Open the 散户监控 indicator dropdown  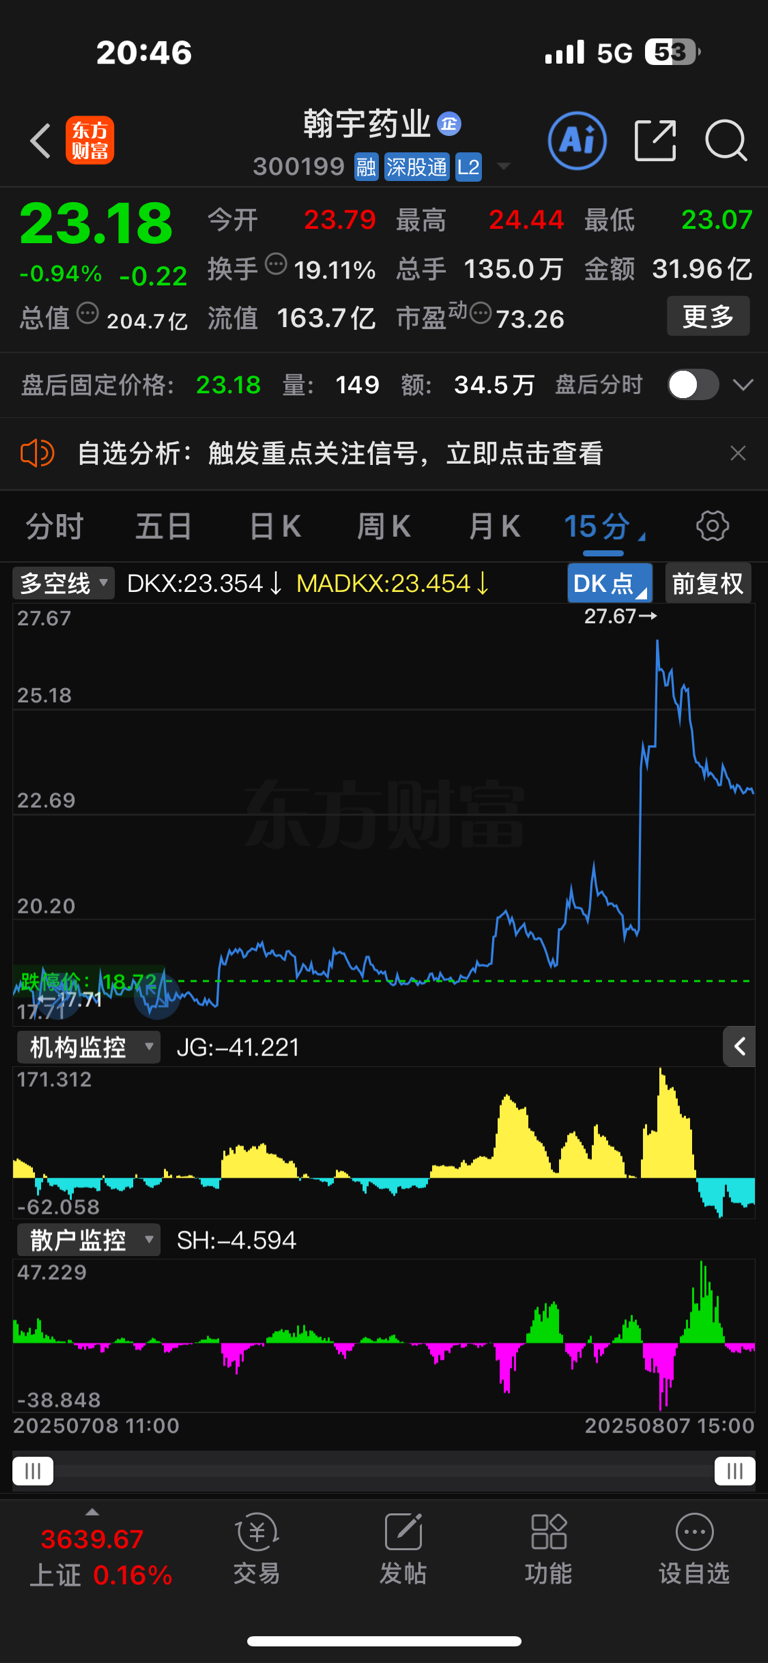tap(89, 1240)
